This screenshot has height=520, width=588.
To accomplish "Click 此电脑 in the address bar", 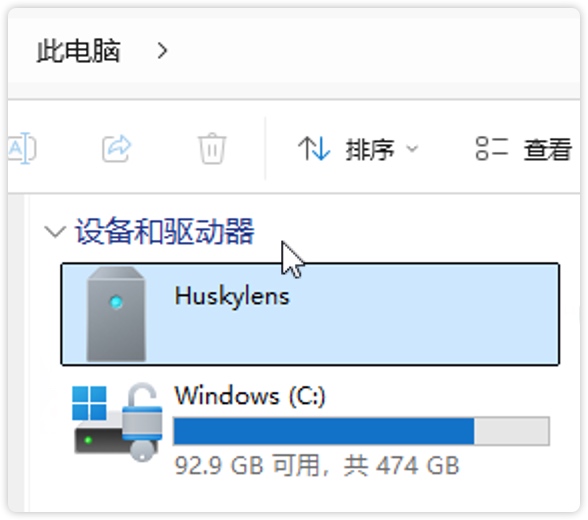I will click(78, 51).
